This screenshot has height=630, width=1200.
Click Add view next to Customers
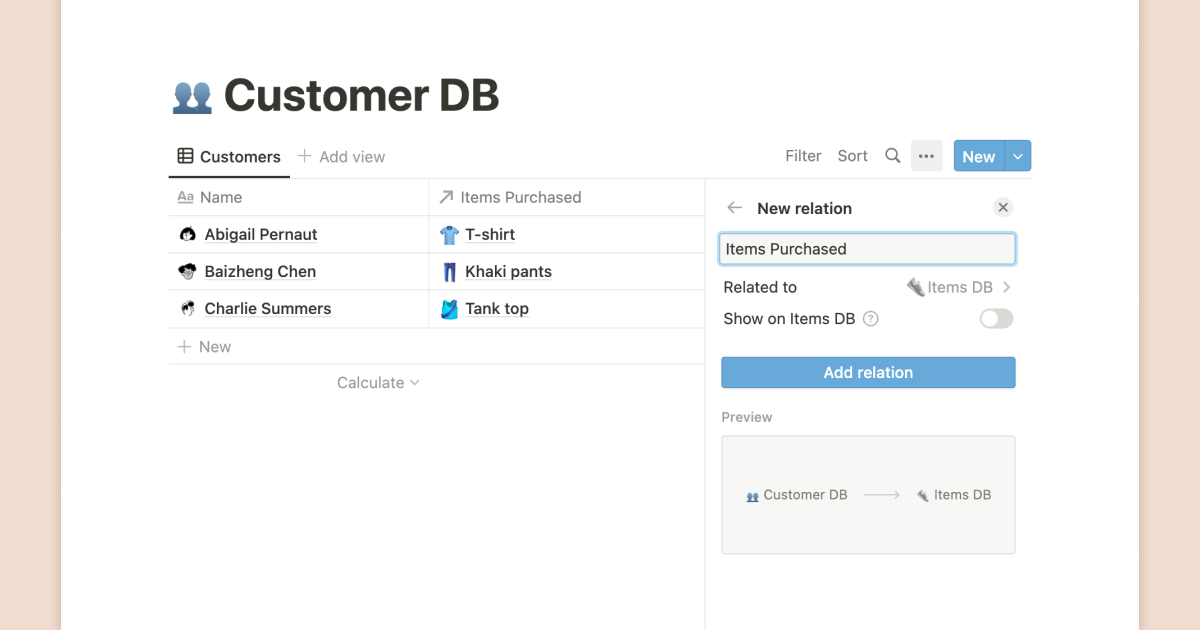341,157
